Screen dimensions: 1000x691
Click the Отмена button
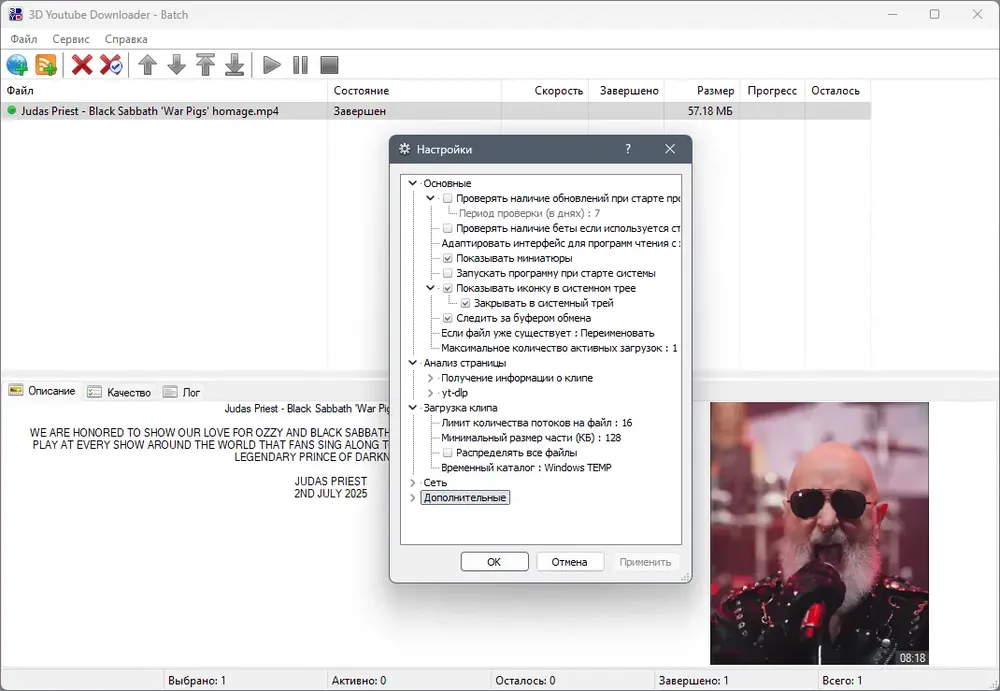coord(570,562)
